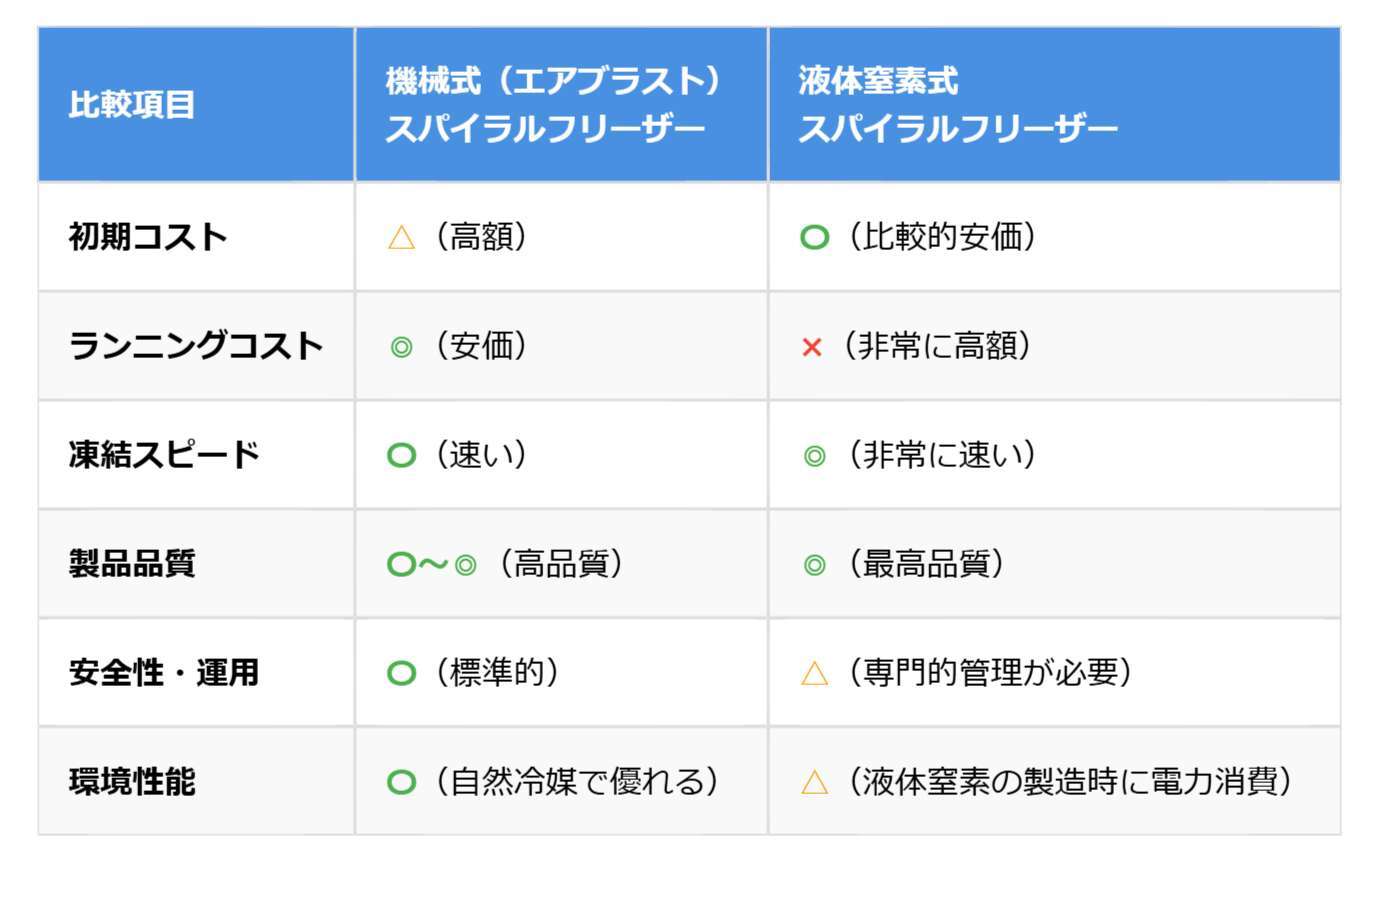The image size is (1376, 918).
Task: Click the ランニングコスト row label
Action: (196, 346)
